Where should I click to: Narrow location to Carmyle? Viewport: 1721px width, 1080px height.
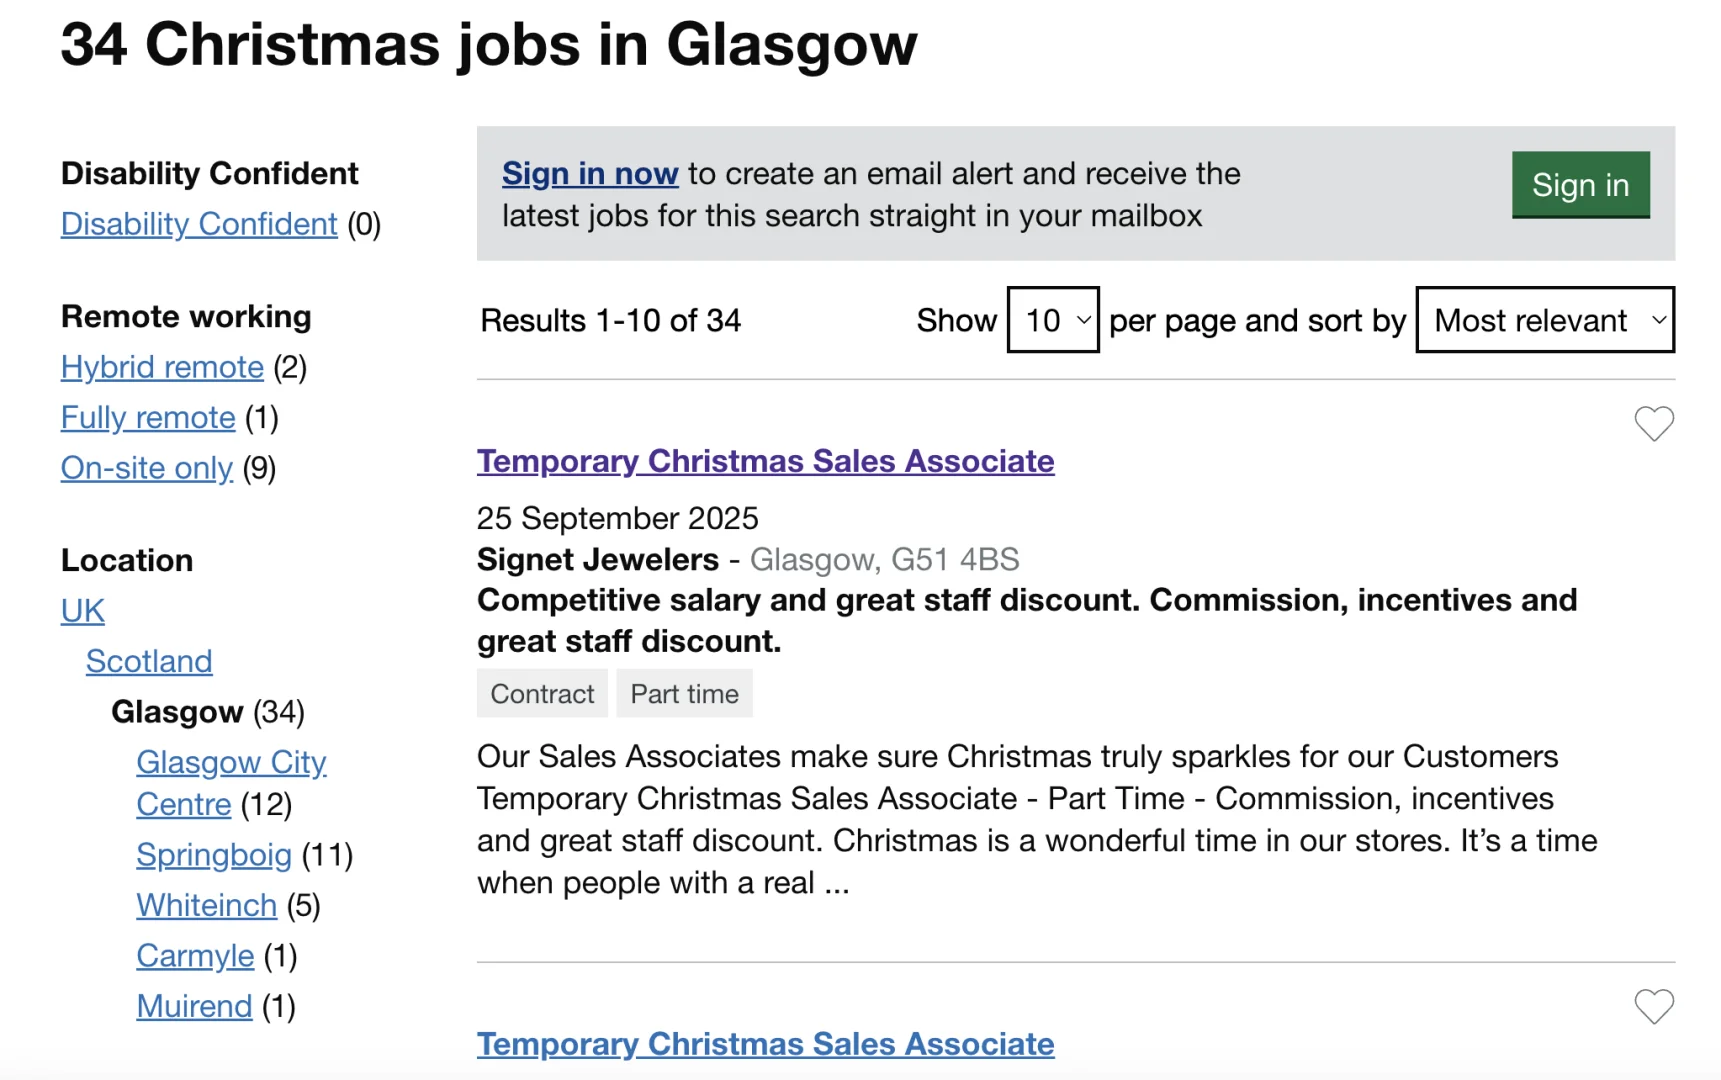point(195,956)
